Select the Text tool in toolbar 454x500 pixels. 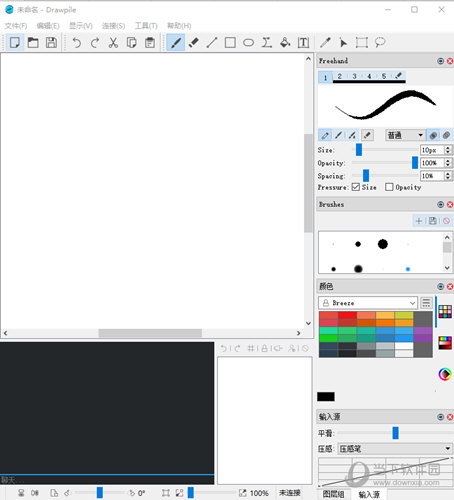coord(303,43)
